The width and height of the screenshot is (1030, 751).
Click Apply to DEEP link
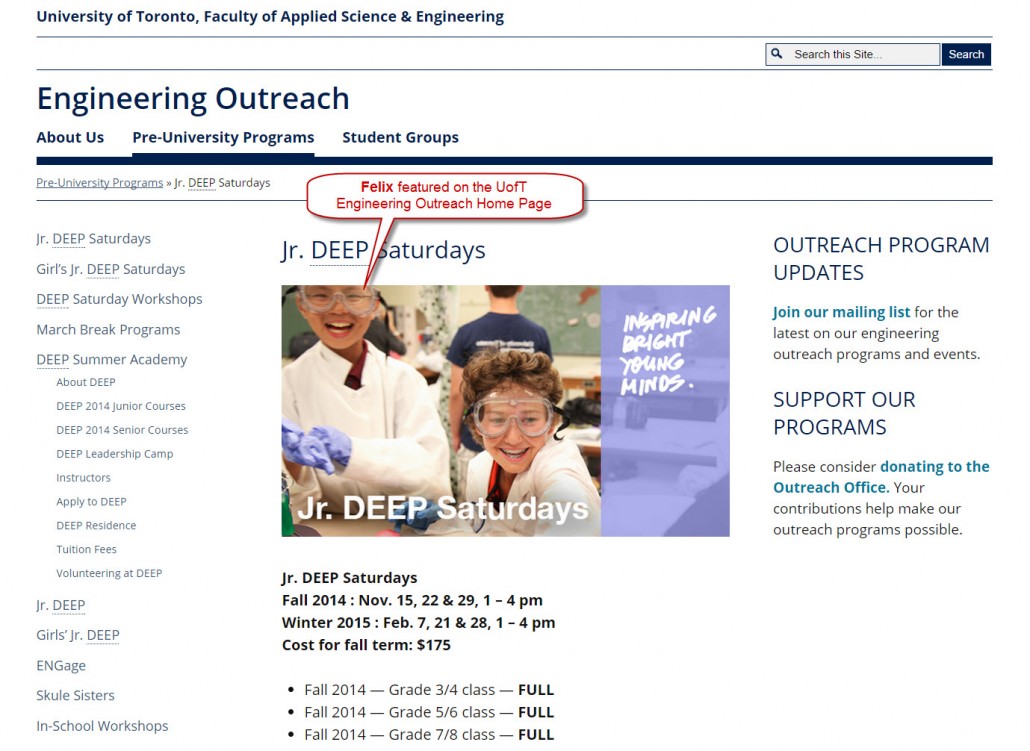click(91, 502)
